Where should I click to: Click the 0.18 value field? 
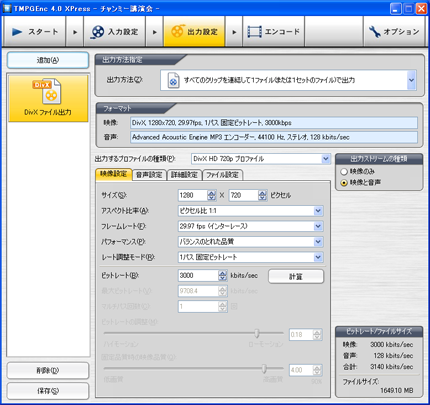[x=301, y=335]
